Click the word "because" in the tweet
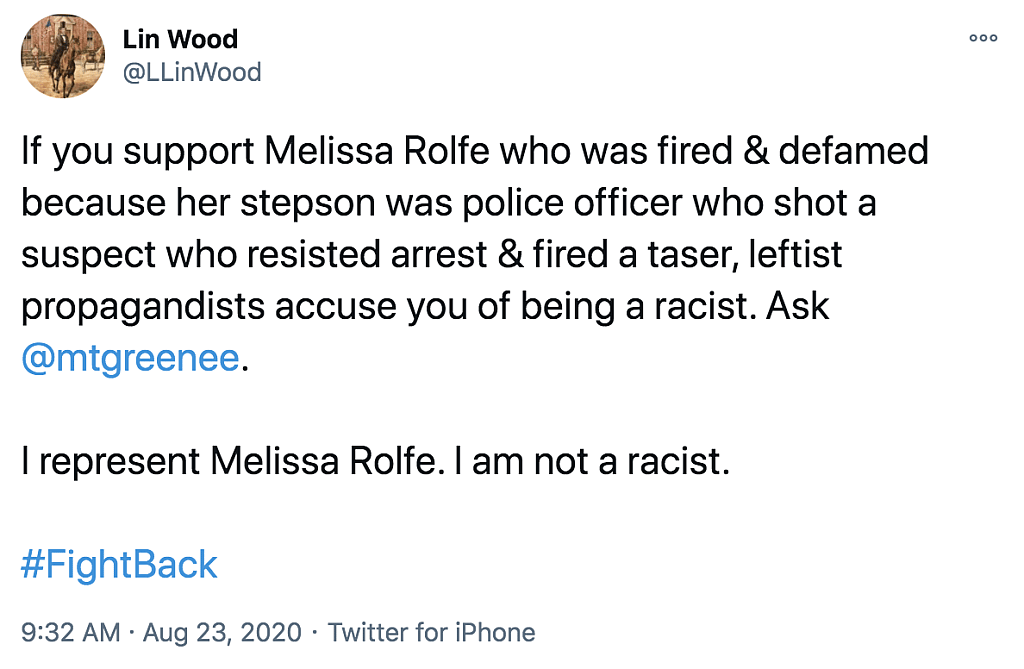Screen dimensions: 1024x669 pyautogui.click(x=92, y=204)
